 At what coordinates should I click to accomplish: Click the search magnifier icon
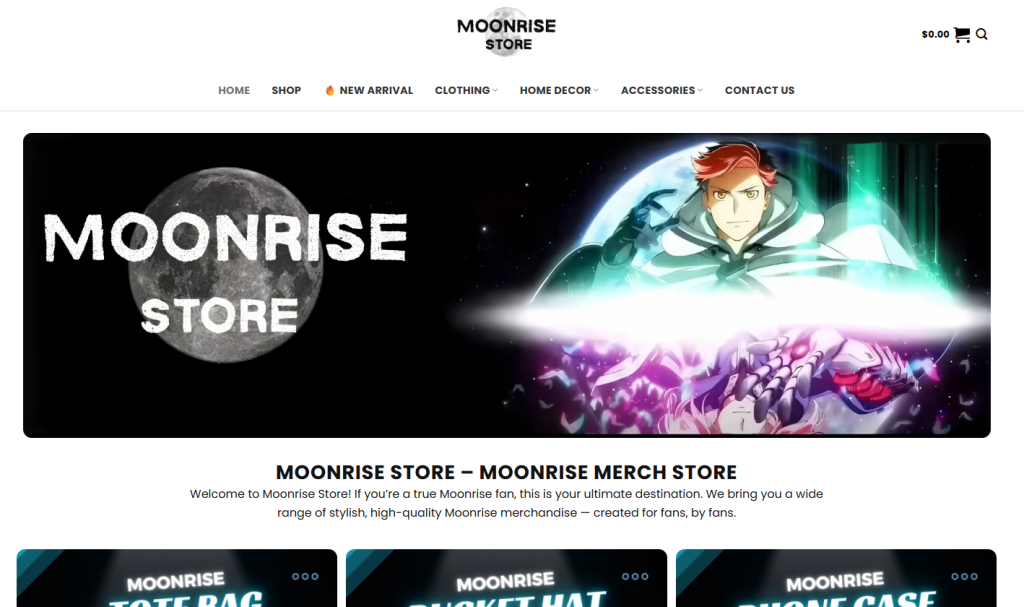[982, 35]
